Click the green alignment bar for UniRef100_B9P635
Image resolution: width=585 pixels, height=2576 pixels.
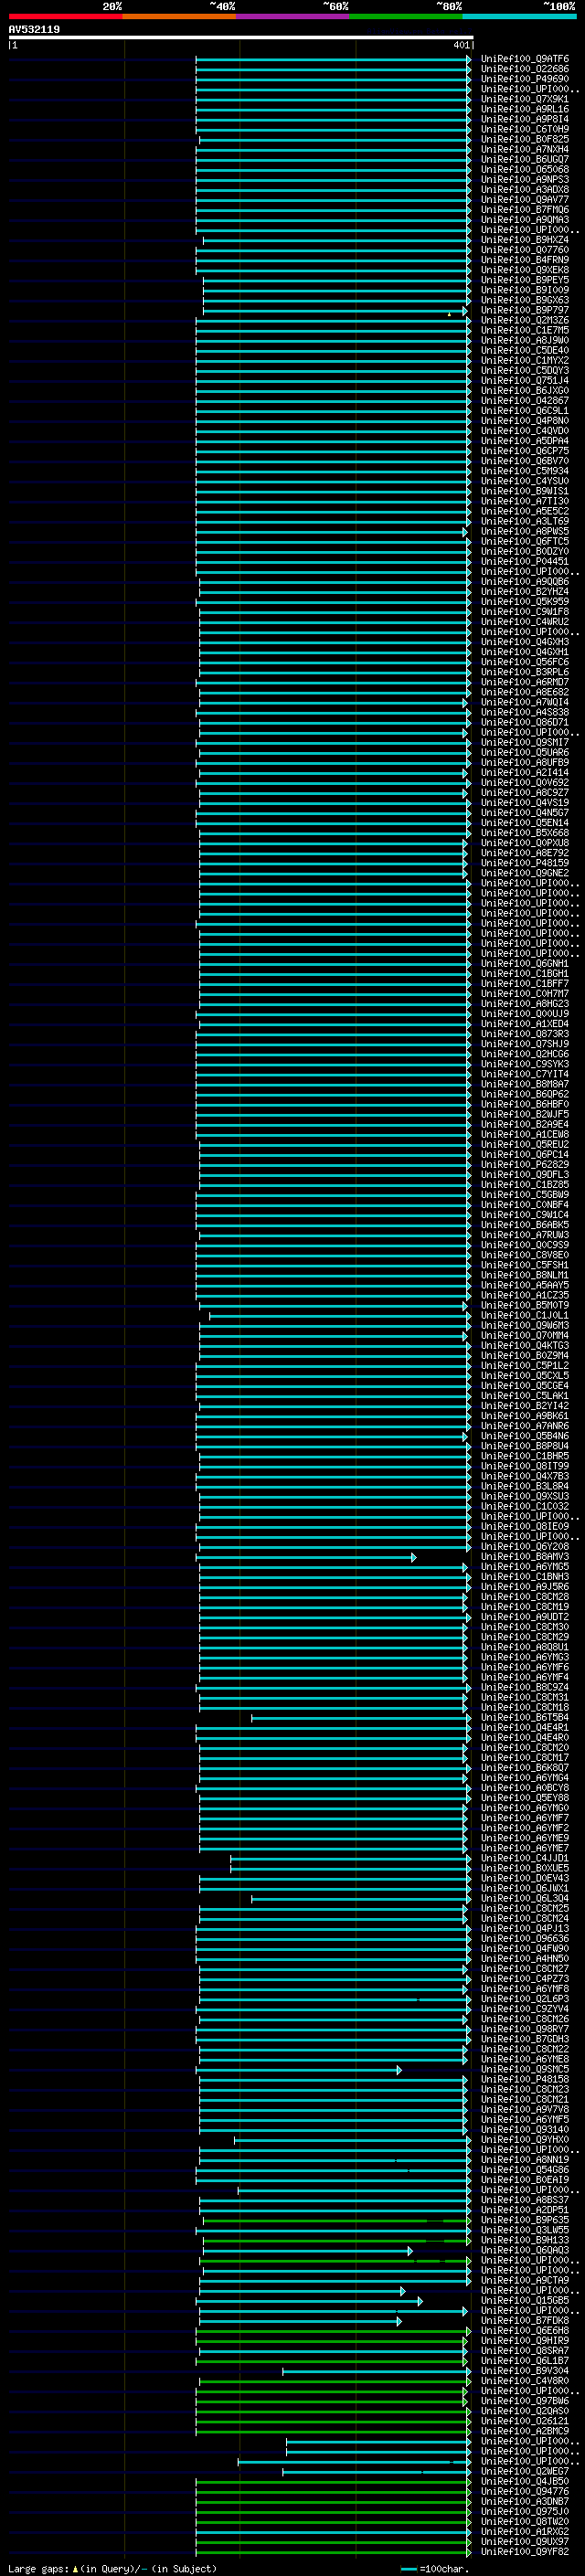(x=337, y=2220)
